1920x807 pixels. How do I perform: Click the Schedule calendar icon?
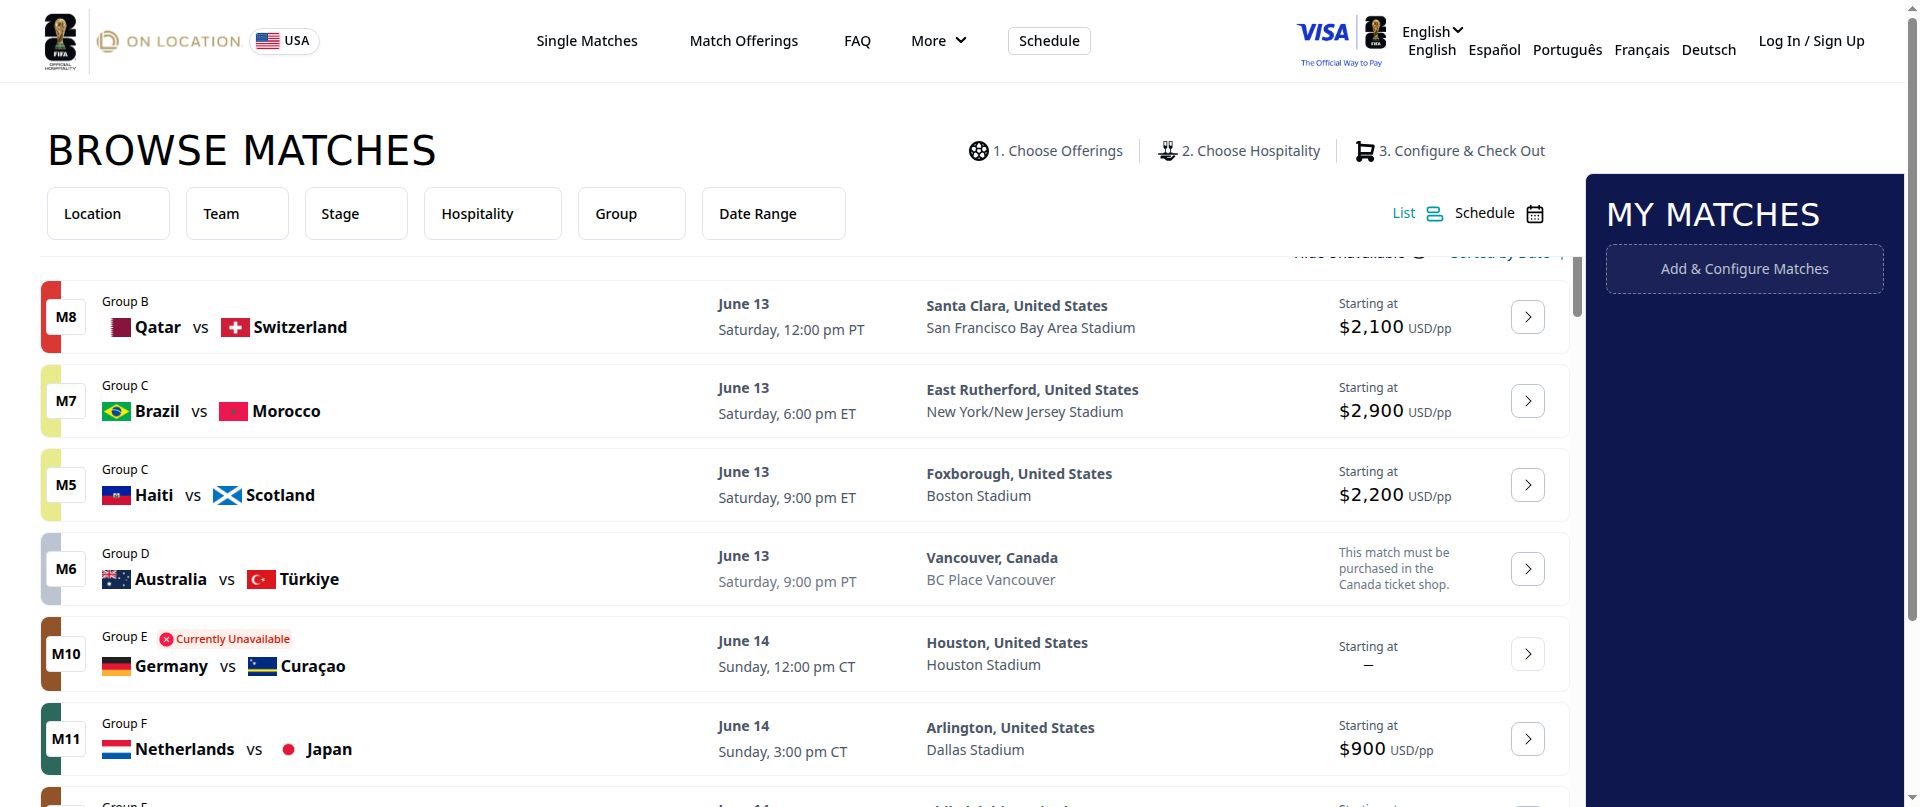1535,214
